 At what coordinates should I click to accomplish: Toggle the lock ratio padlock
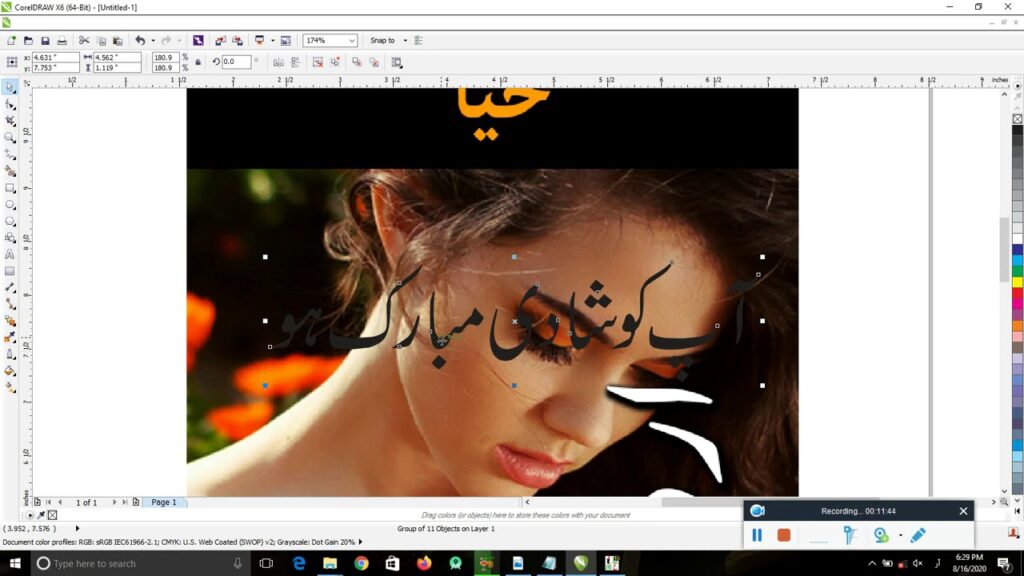tap(199, 63)
